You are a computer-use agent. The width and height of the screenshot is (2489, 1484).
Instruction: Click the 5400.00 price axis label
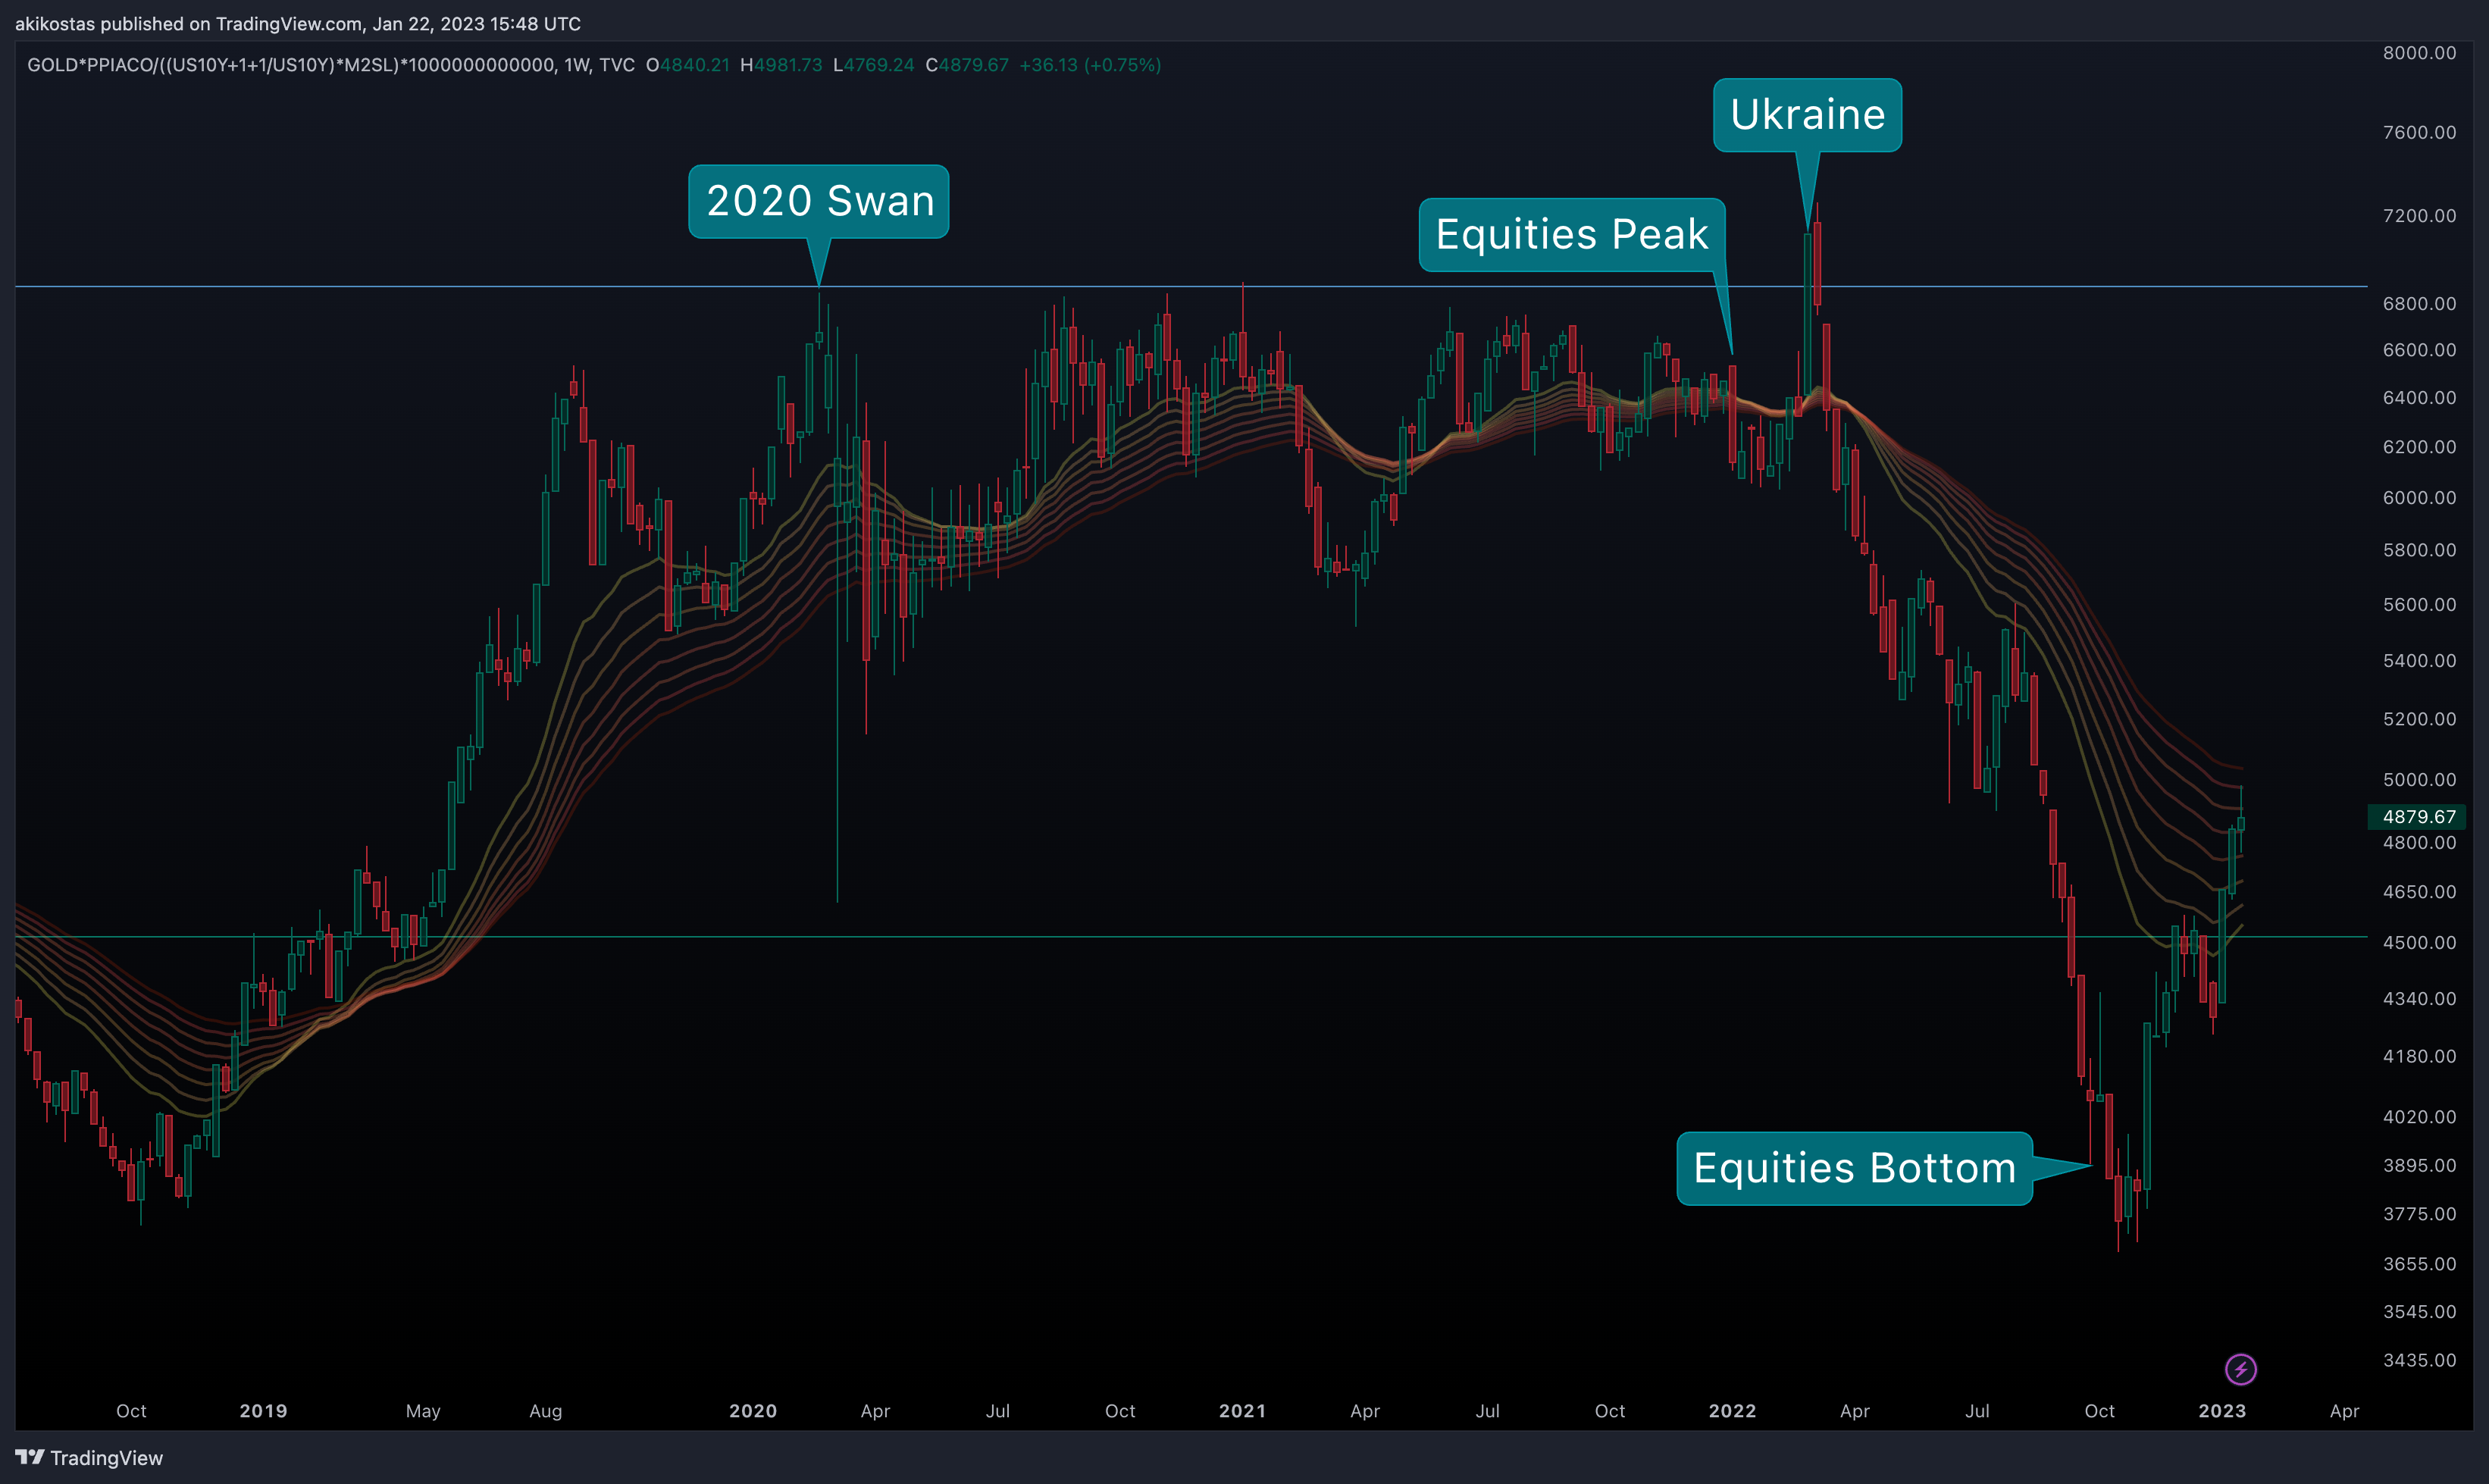click(x=2419, y=661)
